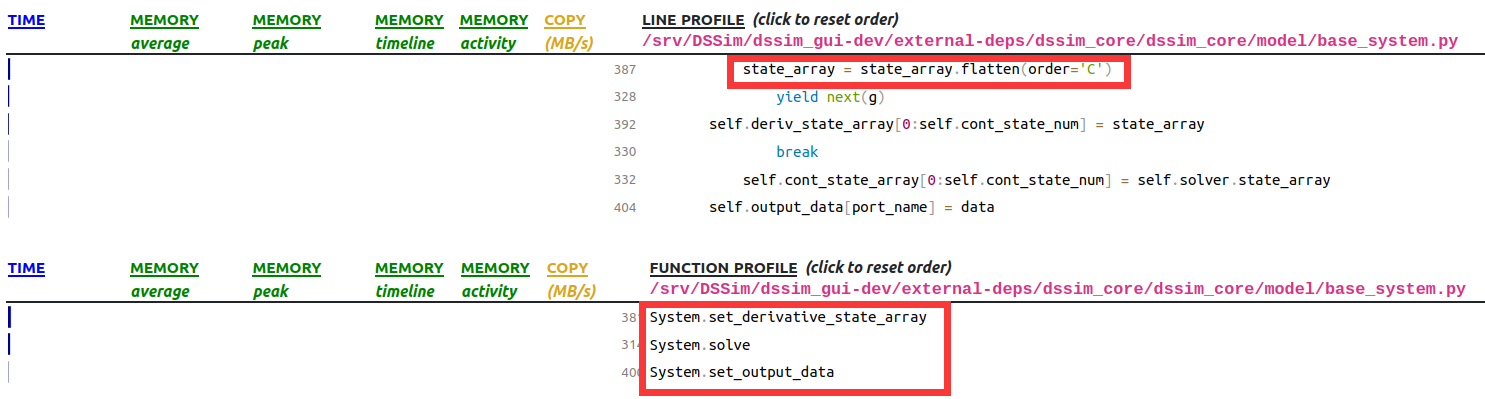
Task: Click MEMORY peak header in line profile table
Action: click(286, 31)
